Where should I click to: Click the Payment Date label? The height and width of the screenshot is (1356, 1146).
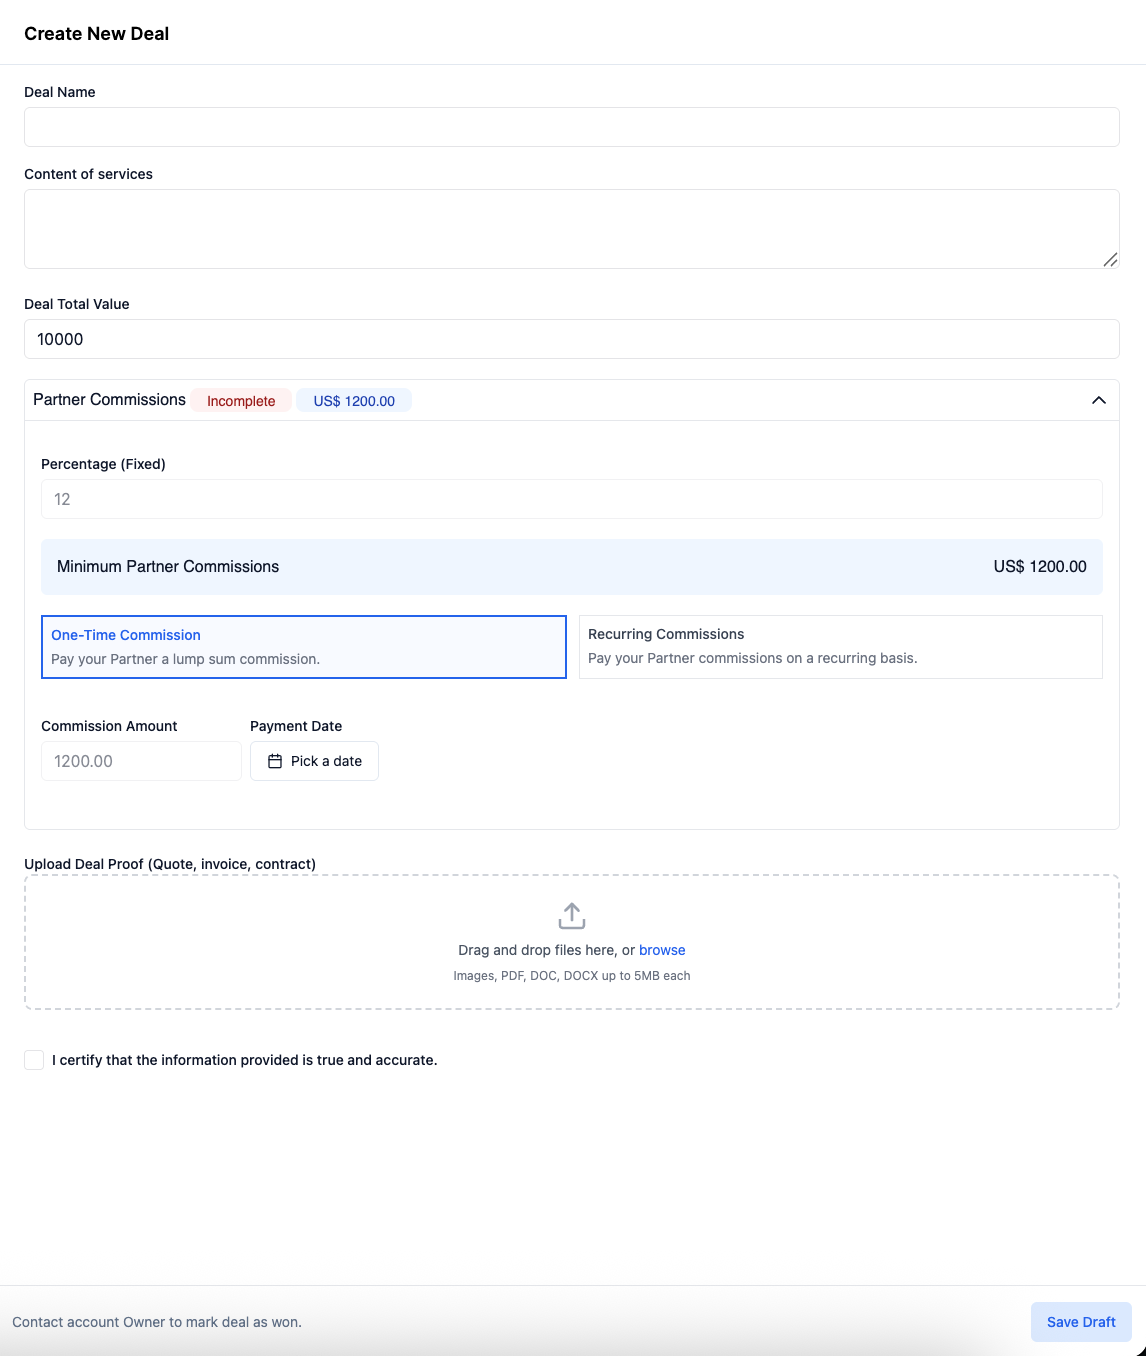(296, 726)
